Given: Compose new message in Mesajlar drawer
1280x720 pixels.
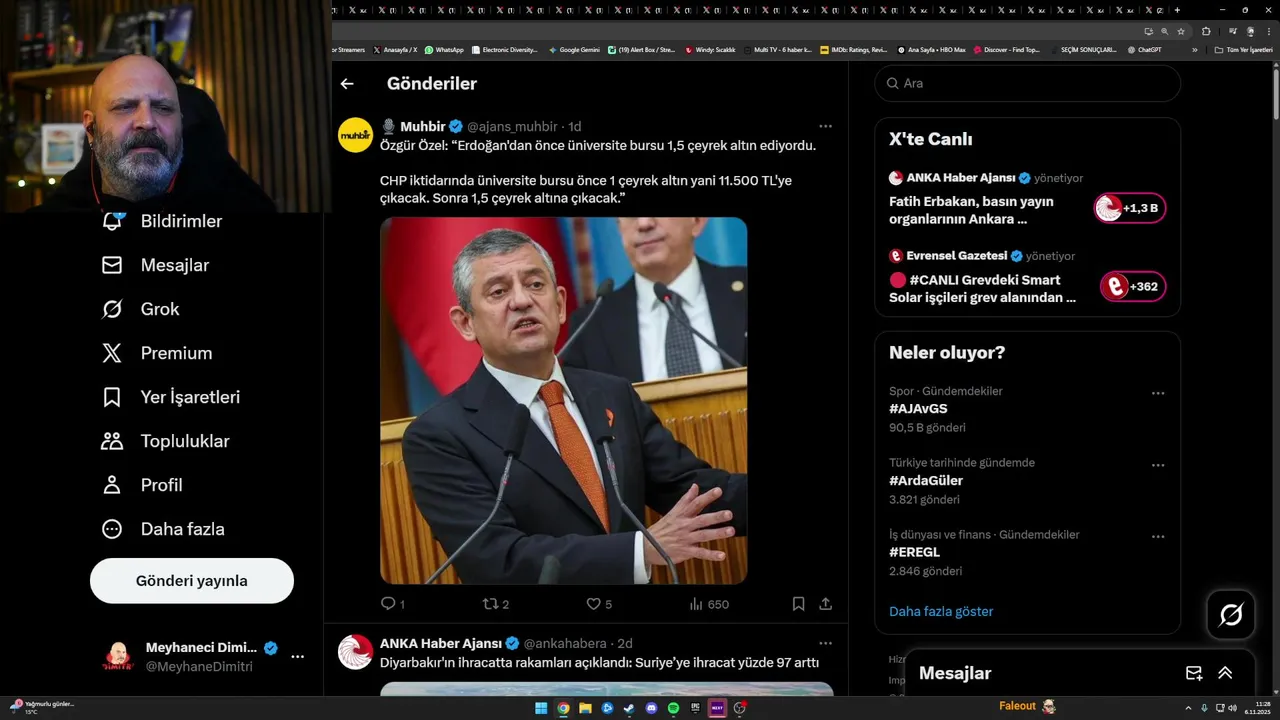Looking at the screenshot, I should (1194, 673).
